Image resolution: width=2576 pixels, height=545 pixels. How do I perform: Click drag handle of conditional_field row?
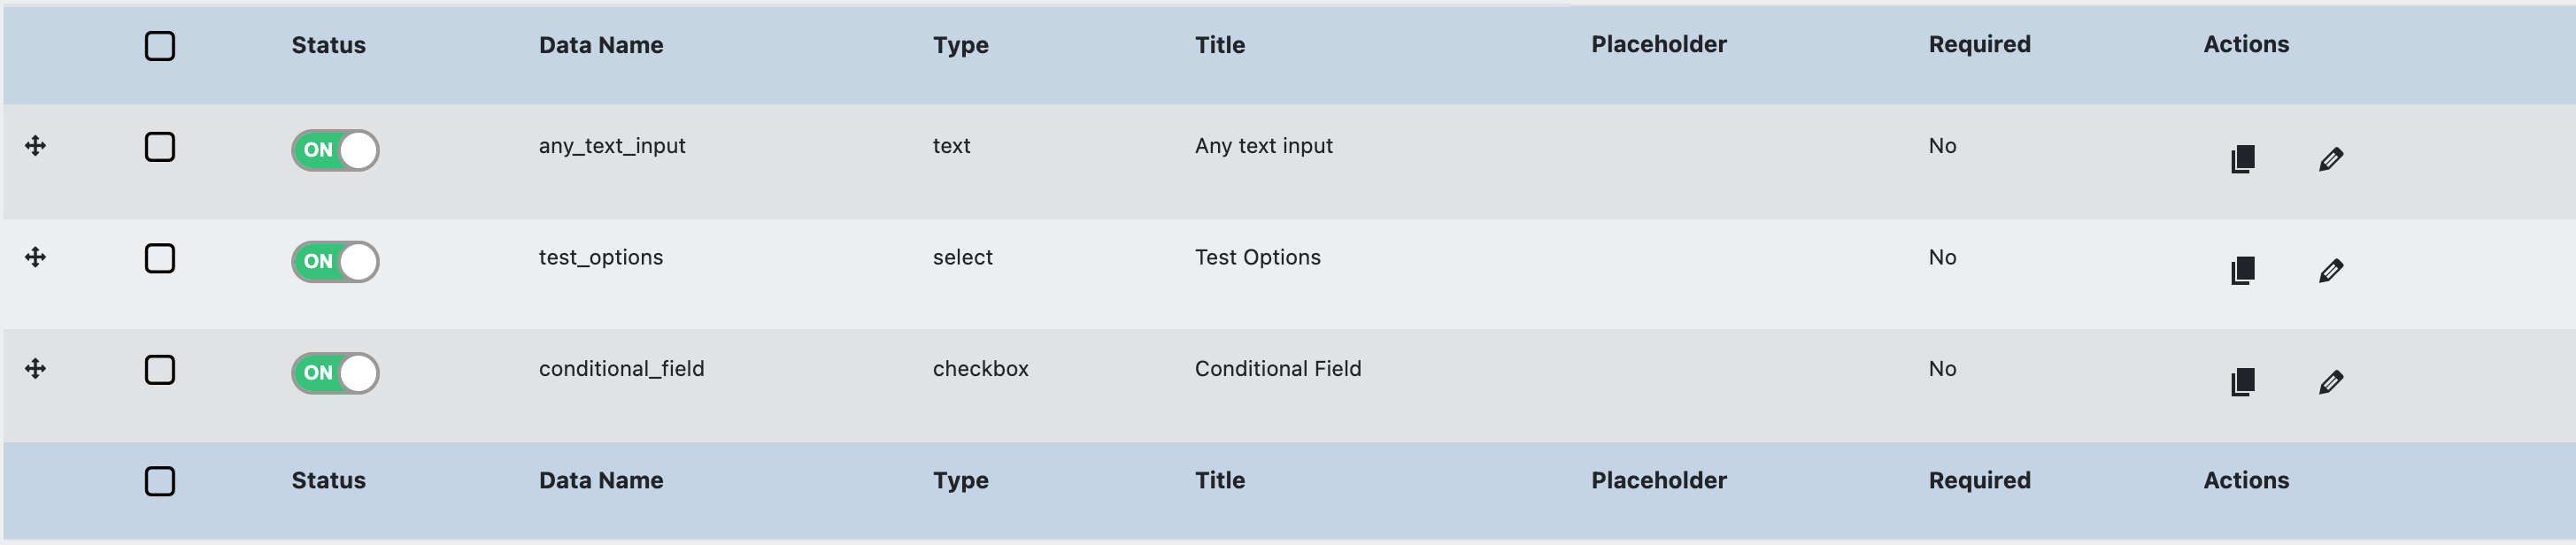(36, 369)
